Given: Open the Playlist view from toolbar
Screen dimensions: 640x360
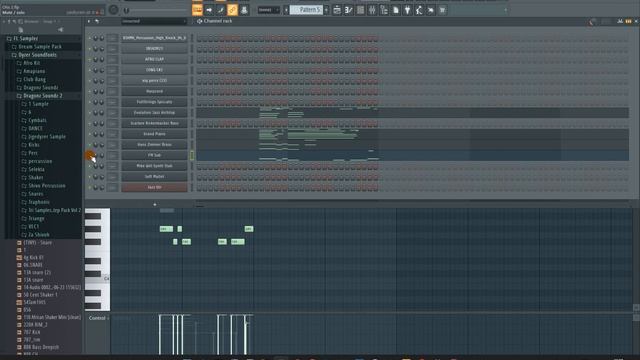Looking at the screenshot, I should pyautogui.click(x=337, y=10).
